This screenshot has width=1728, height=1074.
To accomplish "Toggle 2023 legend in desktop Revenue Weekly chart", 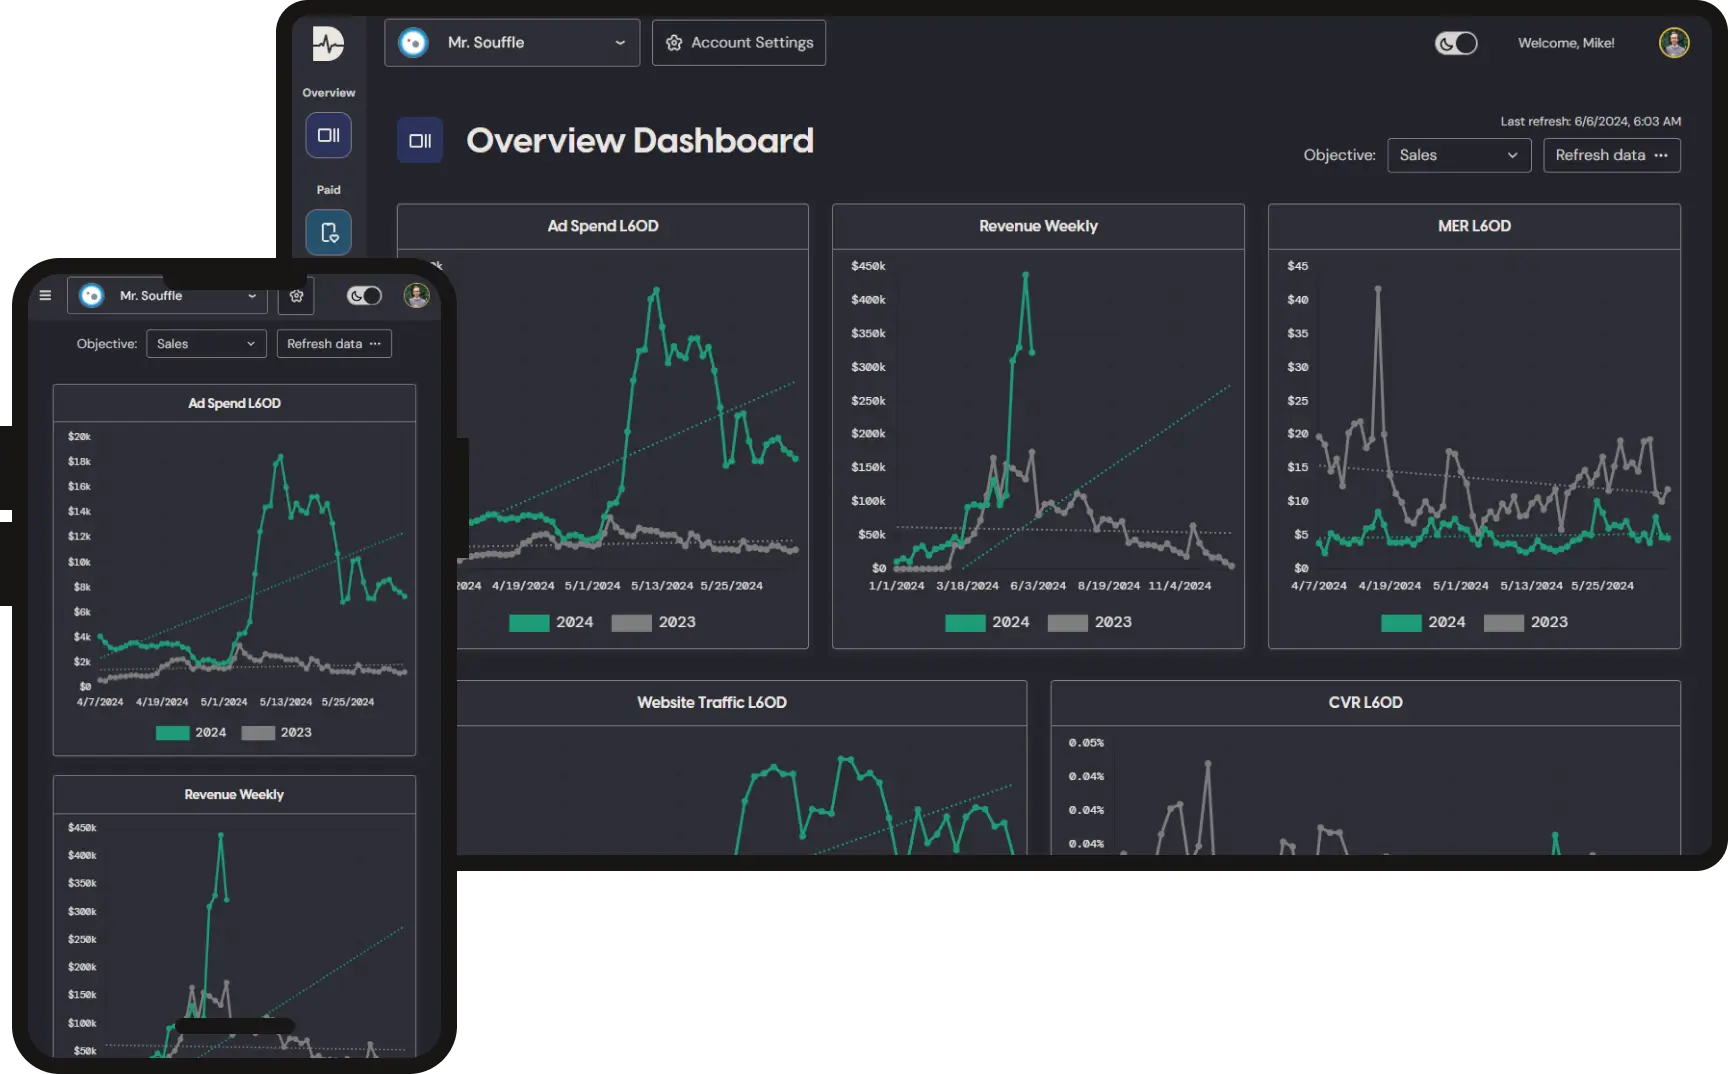I will coord(1090,622).
